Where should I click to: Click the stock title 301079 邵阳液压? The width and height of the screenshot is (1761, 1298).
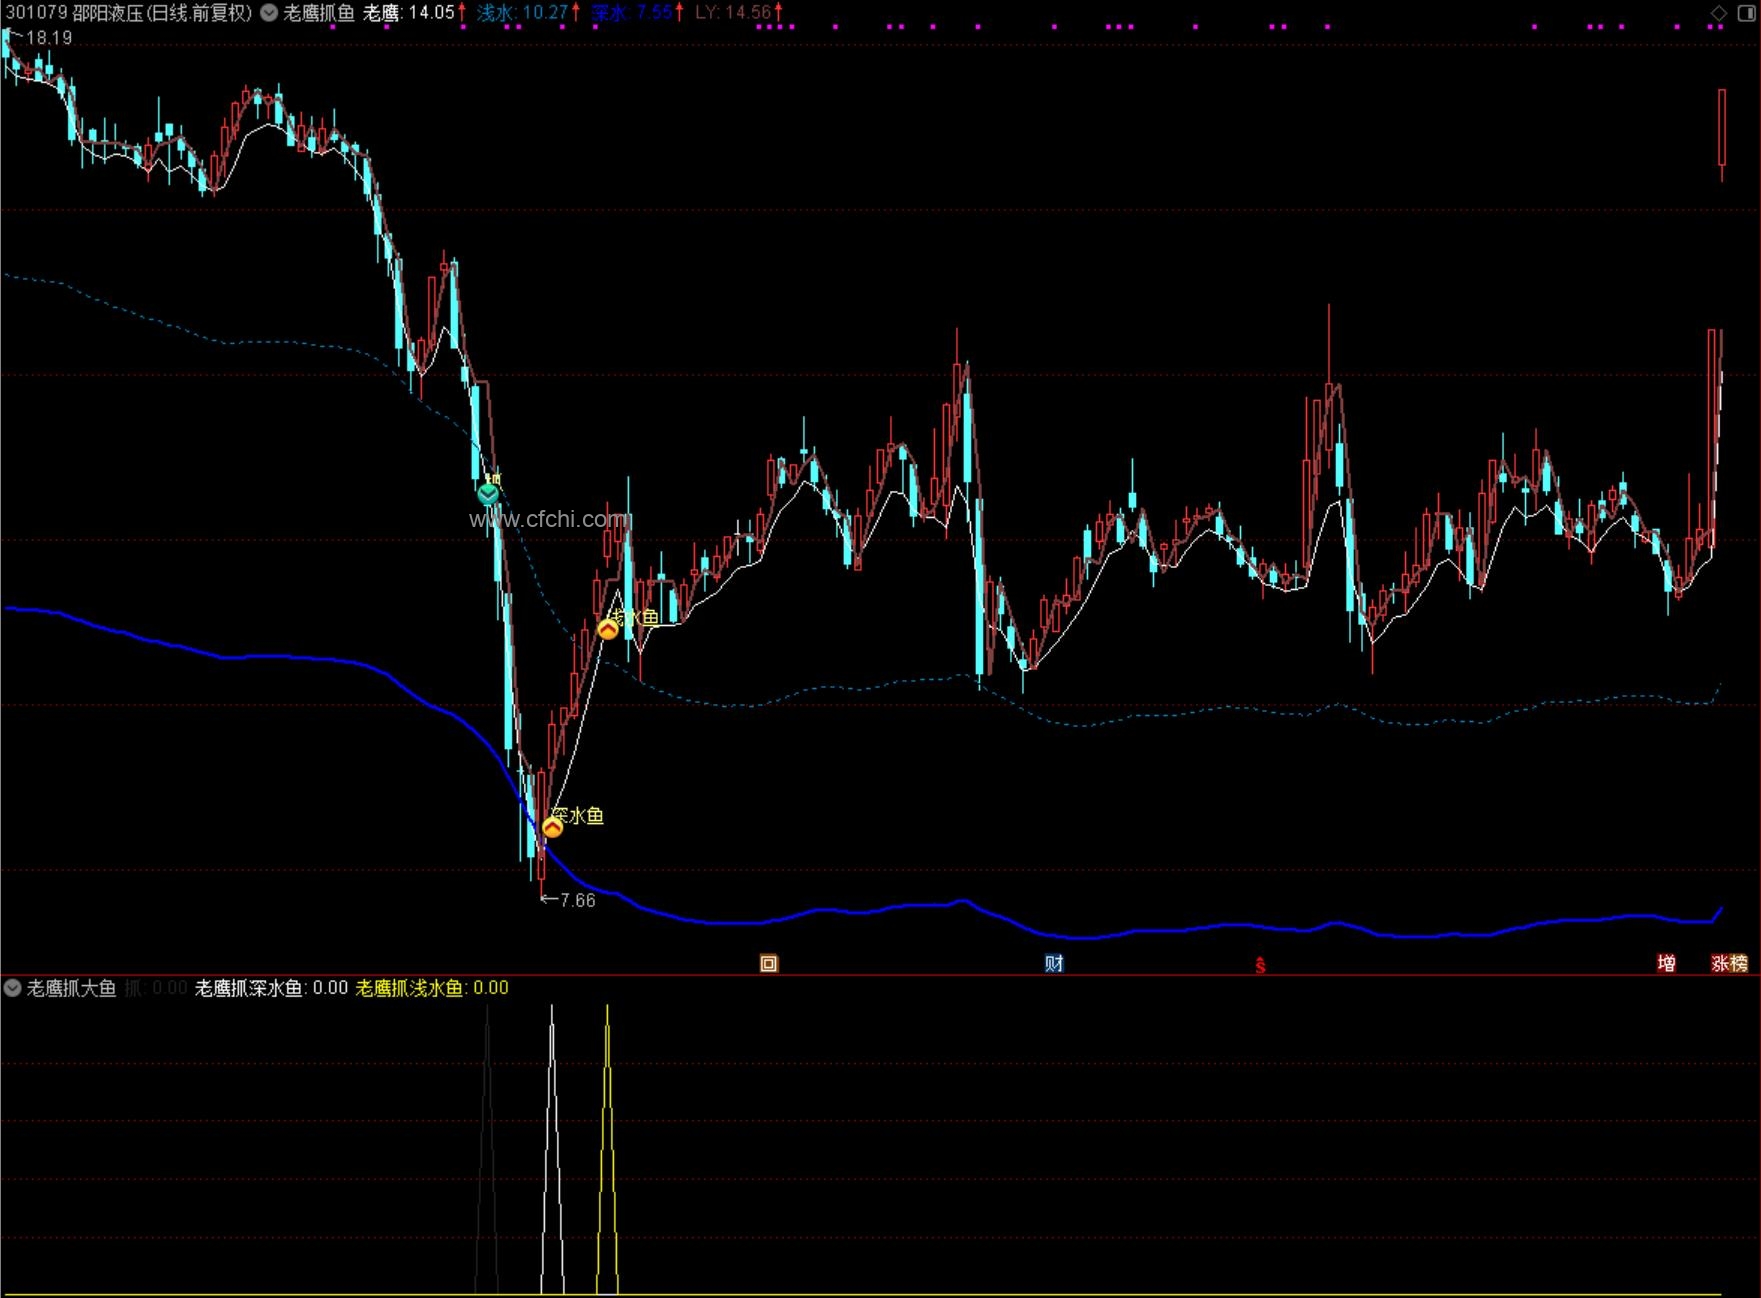coord(129,13)
